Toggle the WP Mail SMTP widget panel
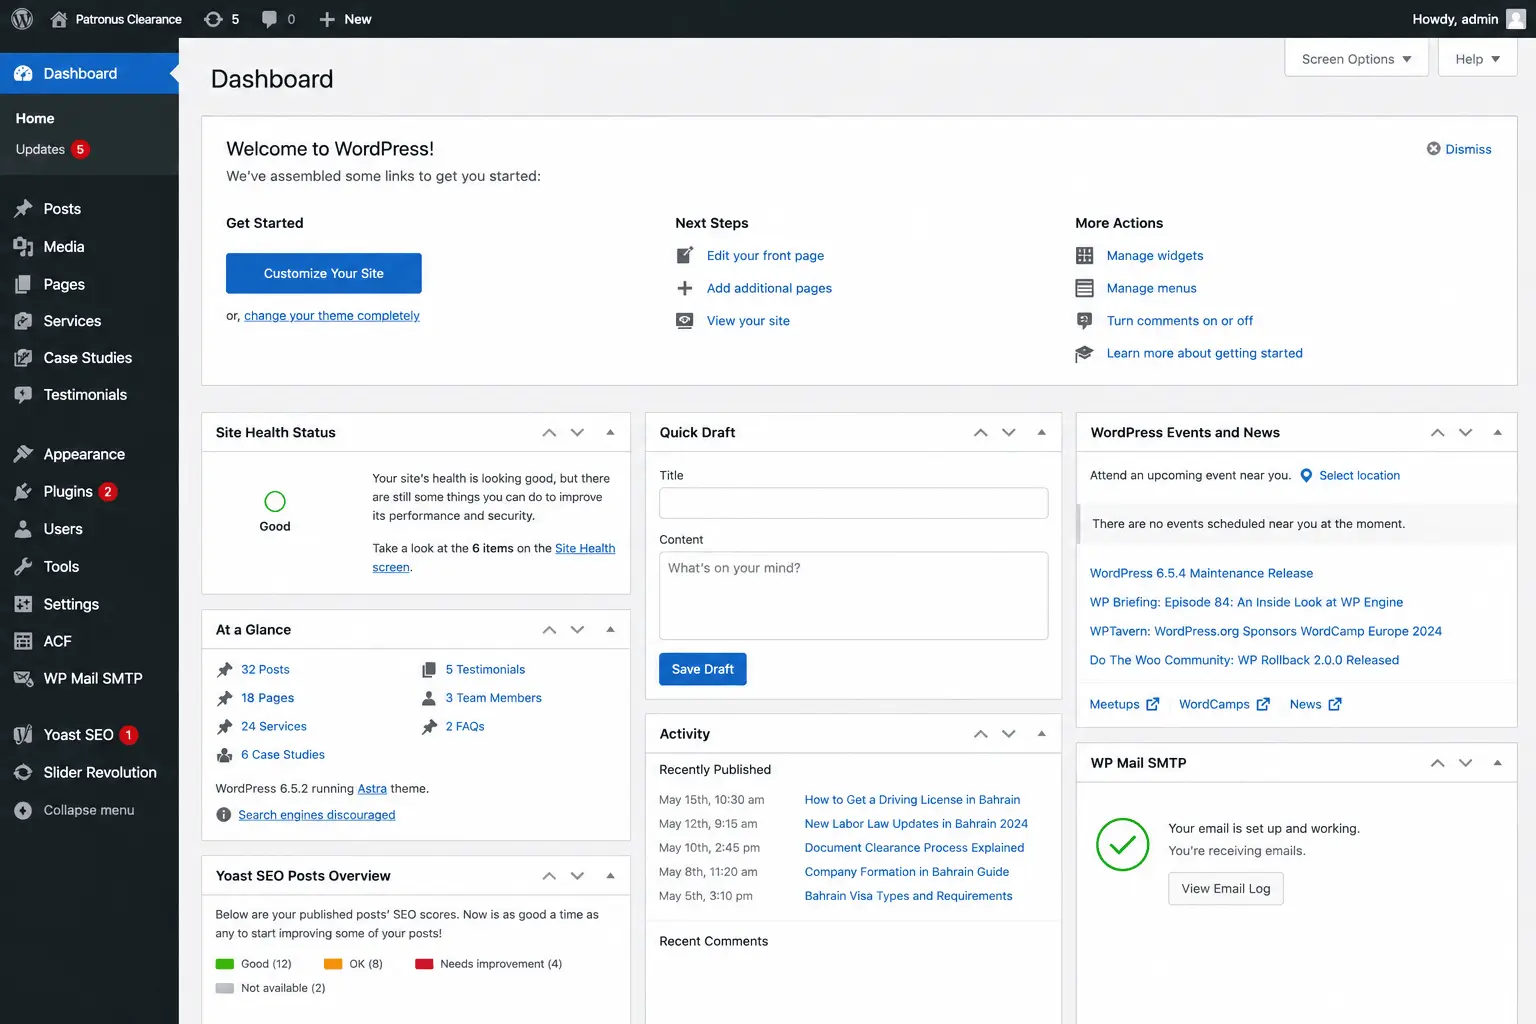1536x1024 pixels. coord(1497,762)
